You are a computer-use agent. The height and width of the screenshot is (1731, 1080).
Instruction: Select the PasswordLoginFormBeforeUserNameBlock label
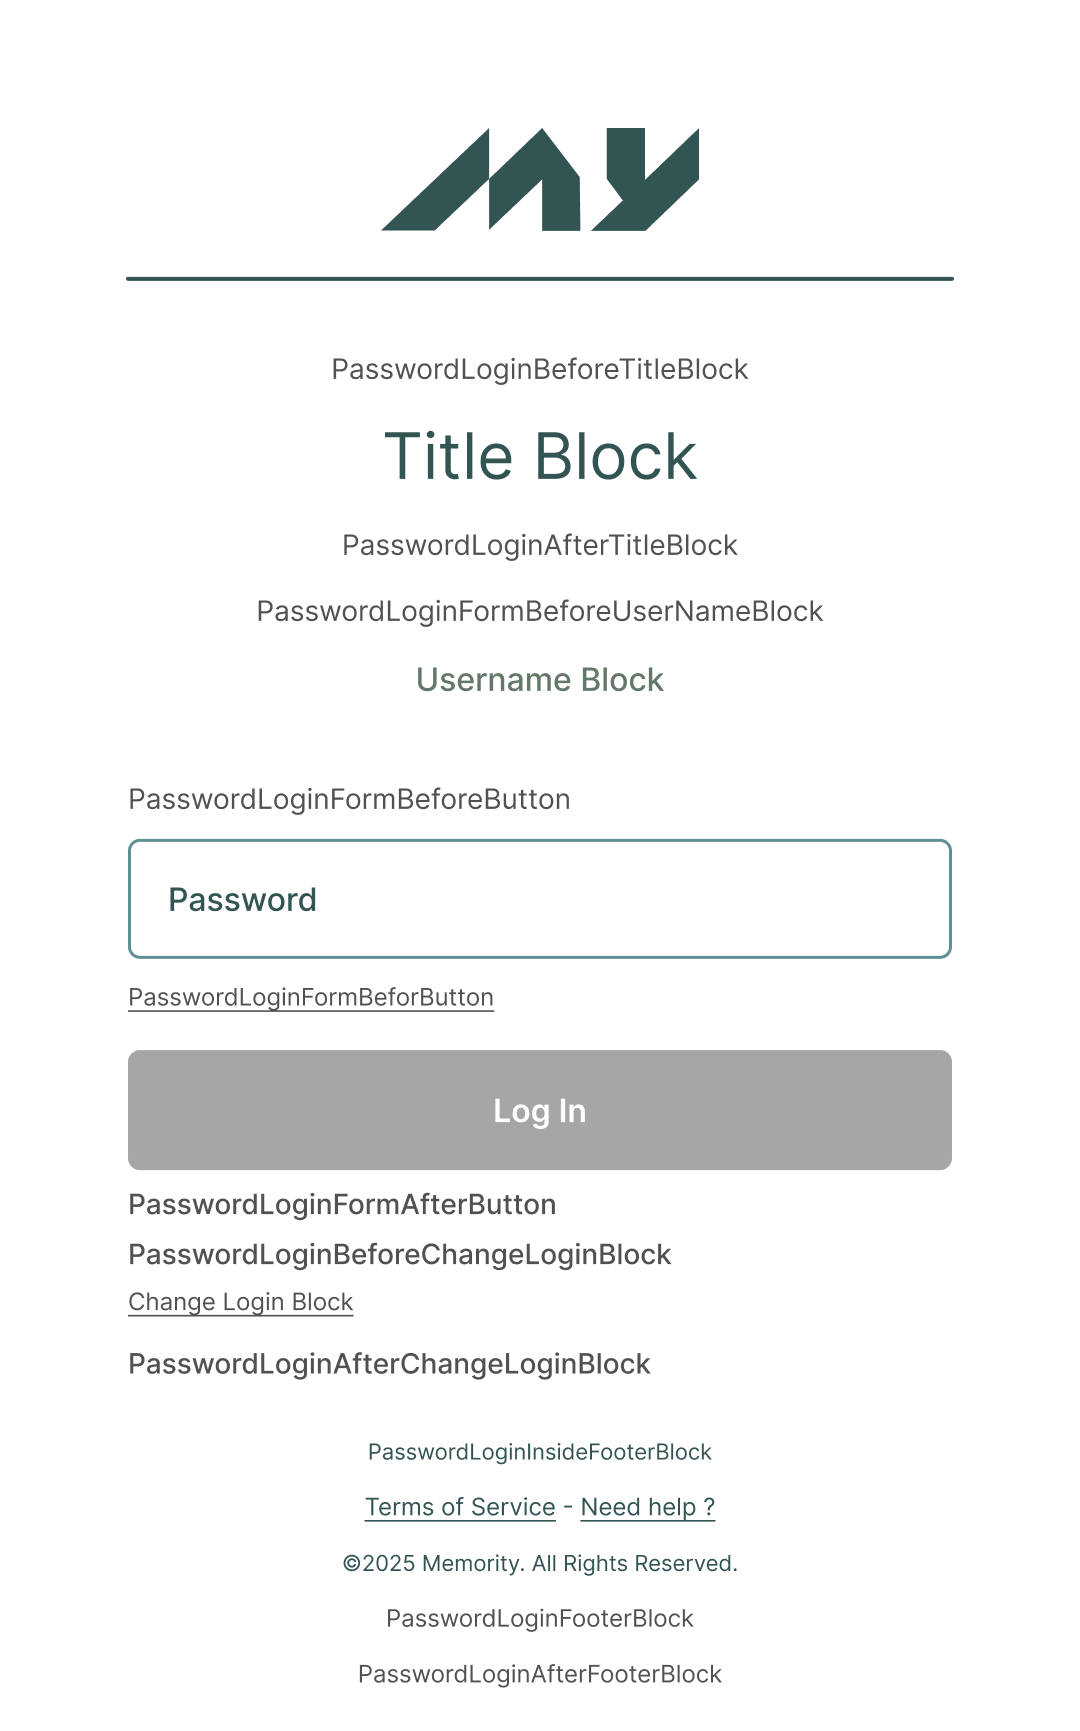click(540, 610)
